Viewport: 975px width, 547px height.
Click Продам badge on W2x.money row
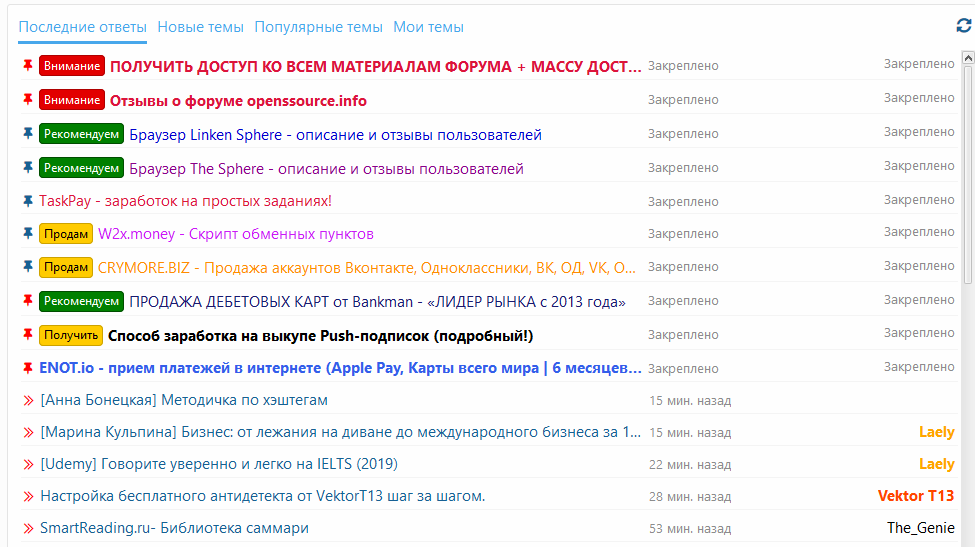(66, 234)
